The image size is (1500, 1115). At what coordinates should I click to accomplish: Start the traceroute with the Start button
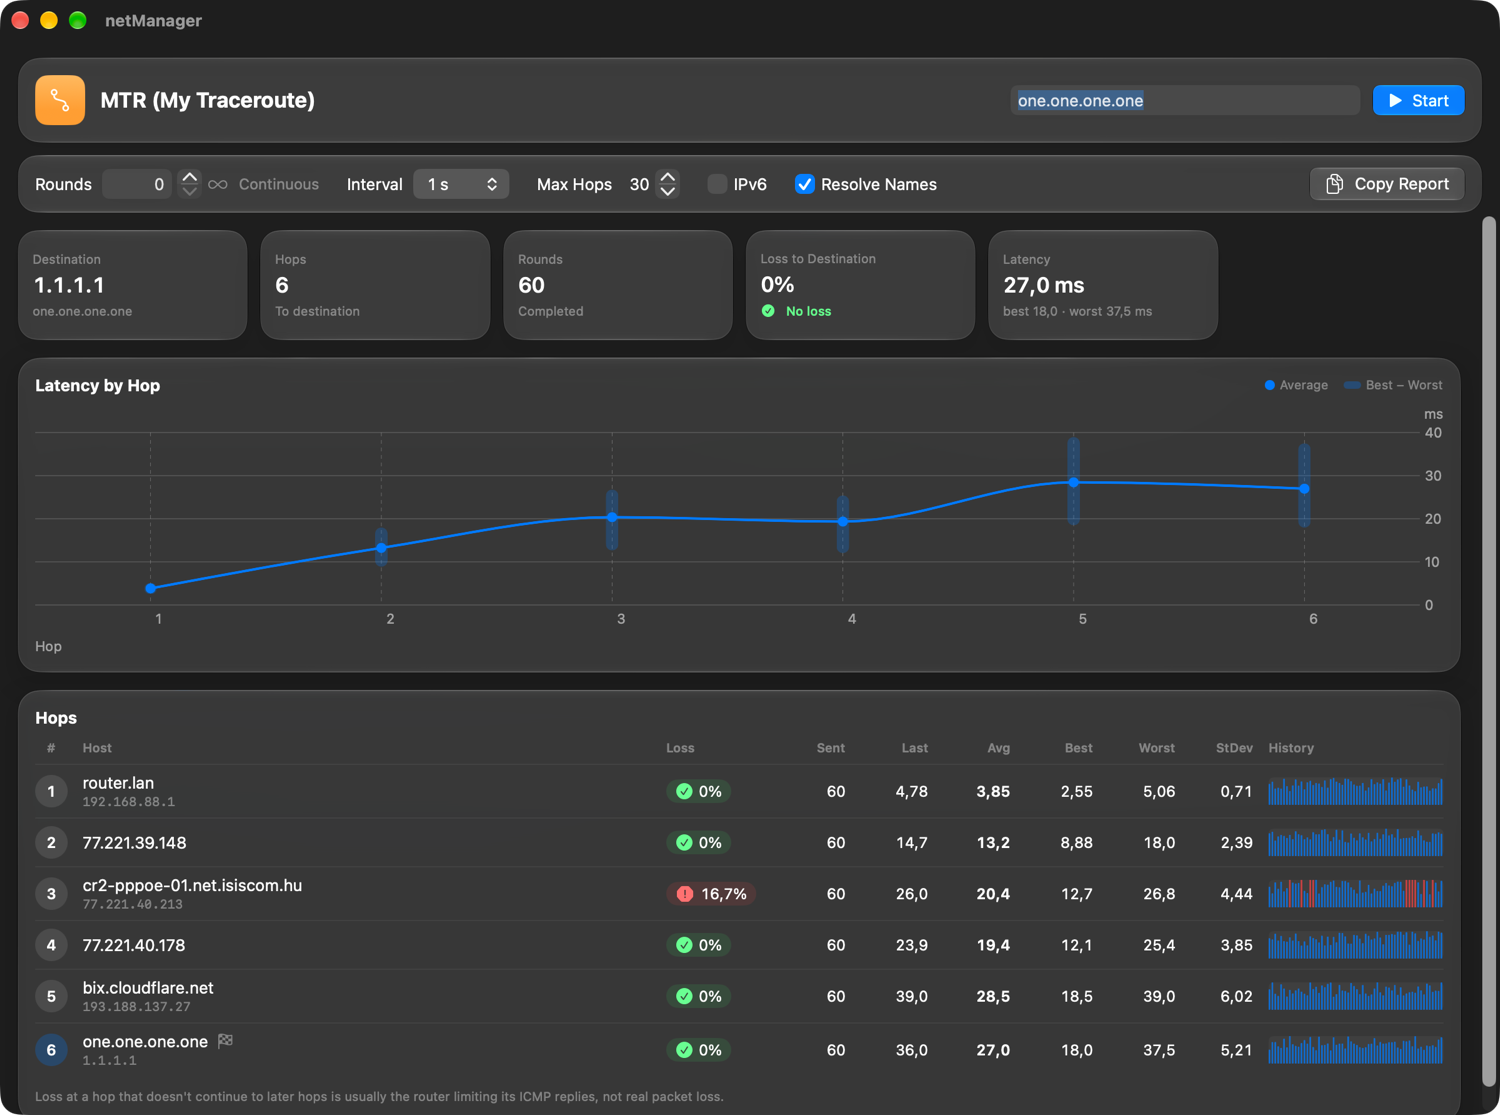[x=1418, y=100]
